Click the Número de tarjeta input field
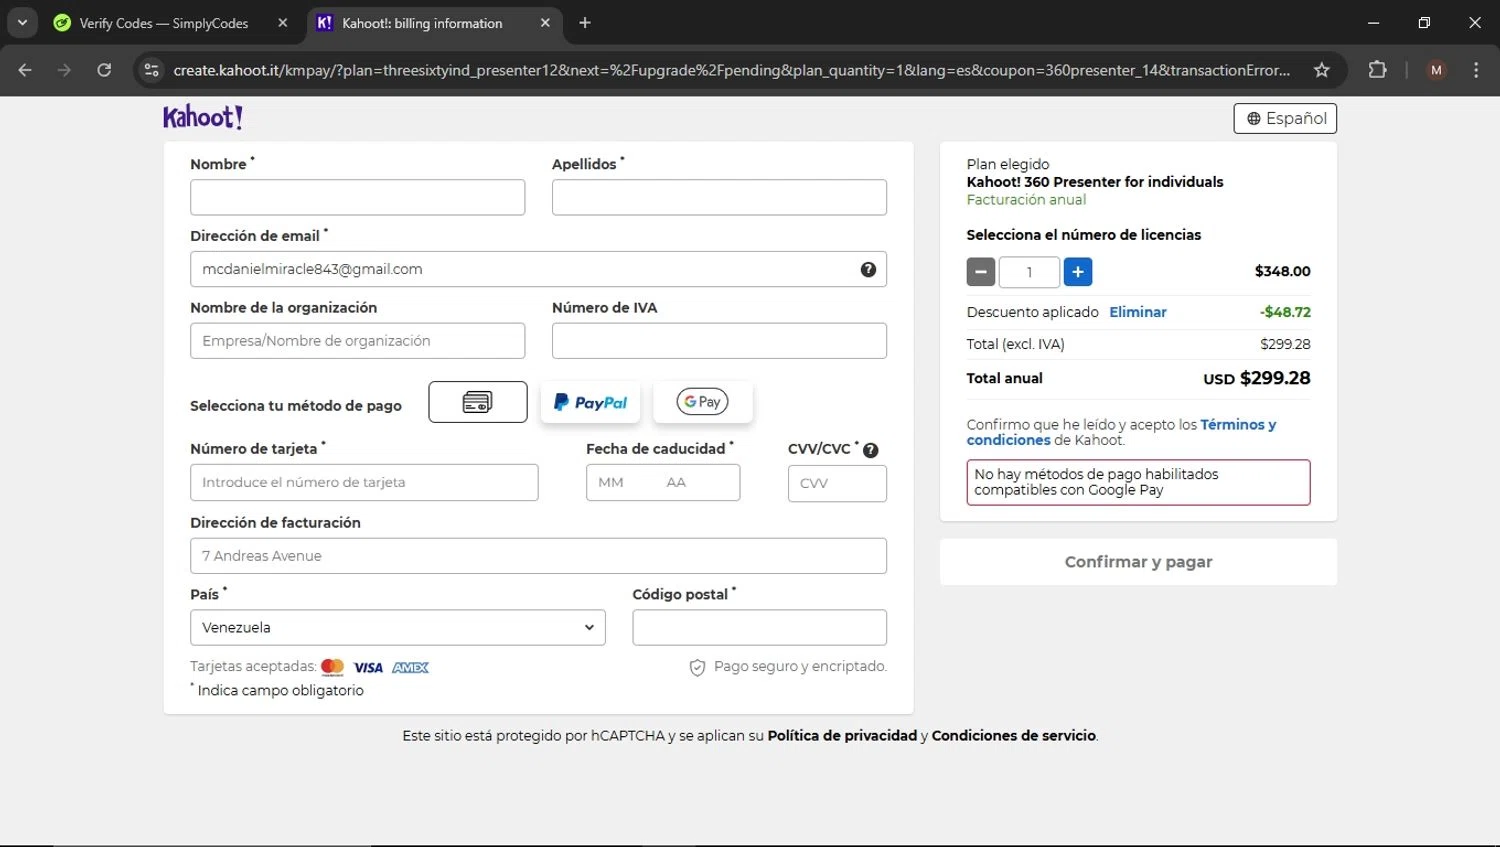The image size is (1500, 847). click(364, 483)
